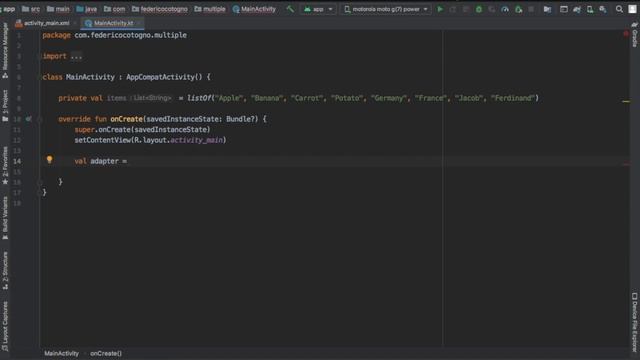The height and width of the screenshot is (360, 640).
Task: Open the Z: Structure tool window
Action: (5, 270)
